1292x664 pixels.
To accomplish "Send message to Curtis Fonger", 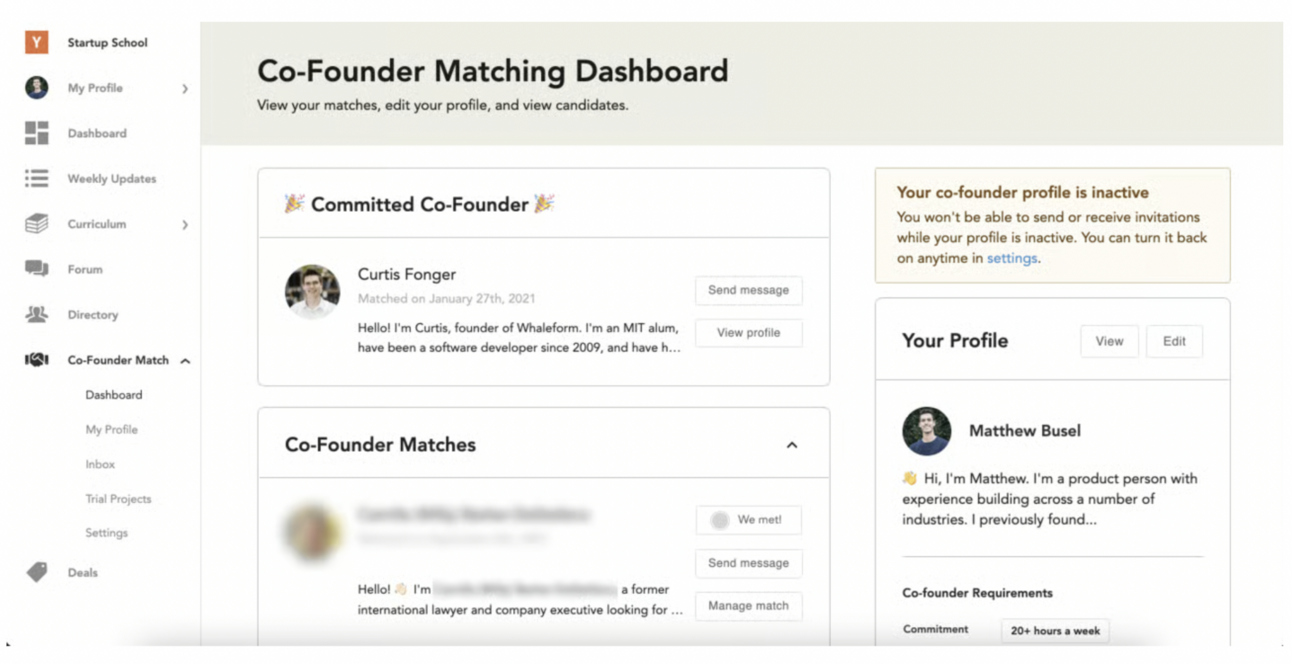I will point(748,290).
